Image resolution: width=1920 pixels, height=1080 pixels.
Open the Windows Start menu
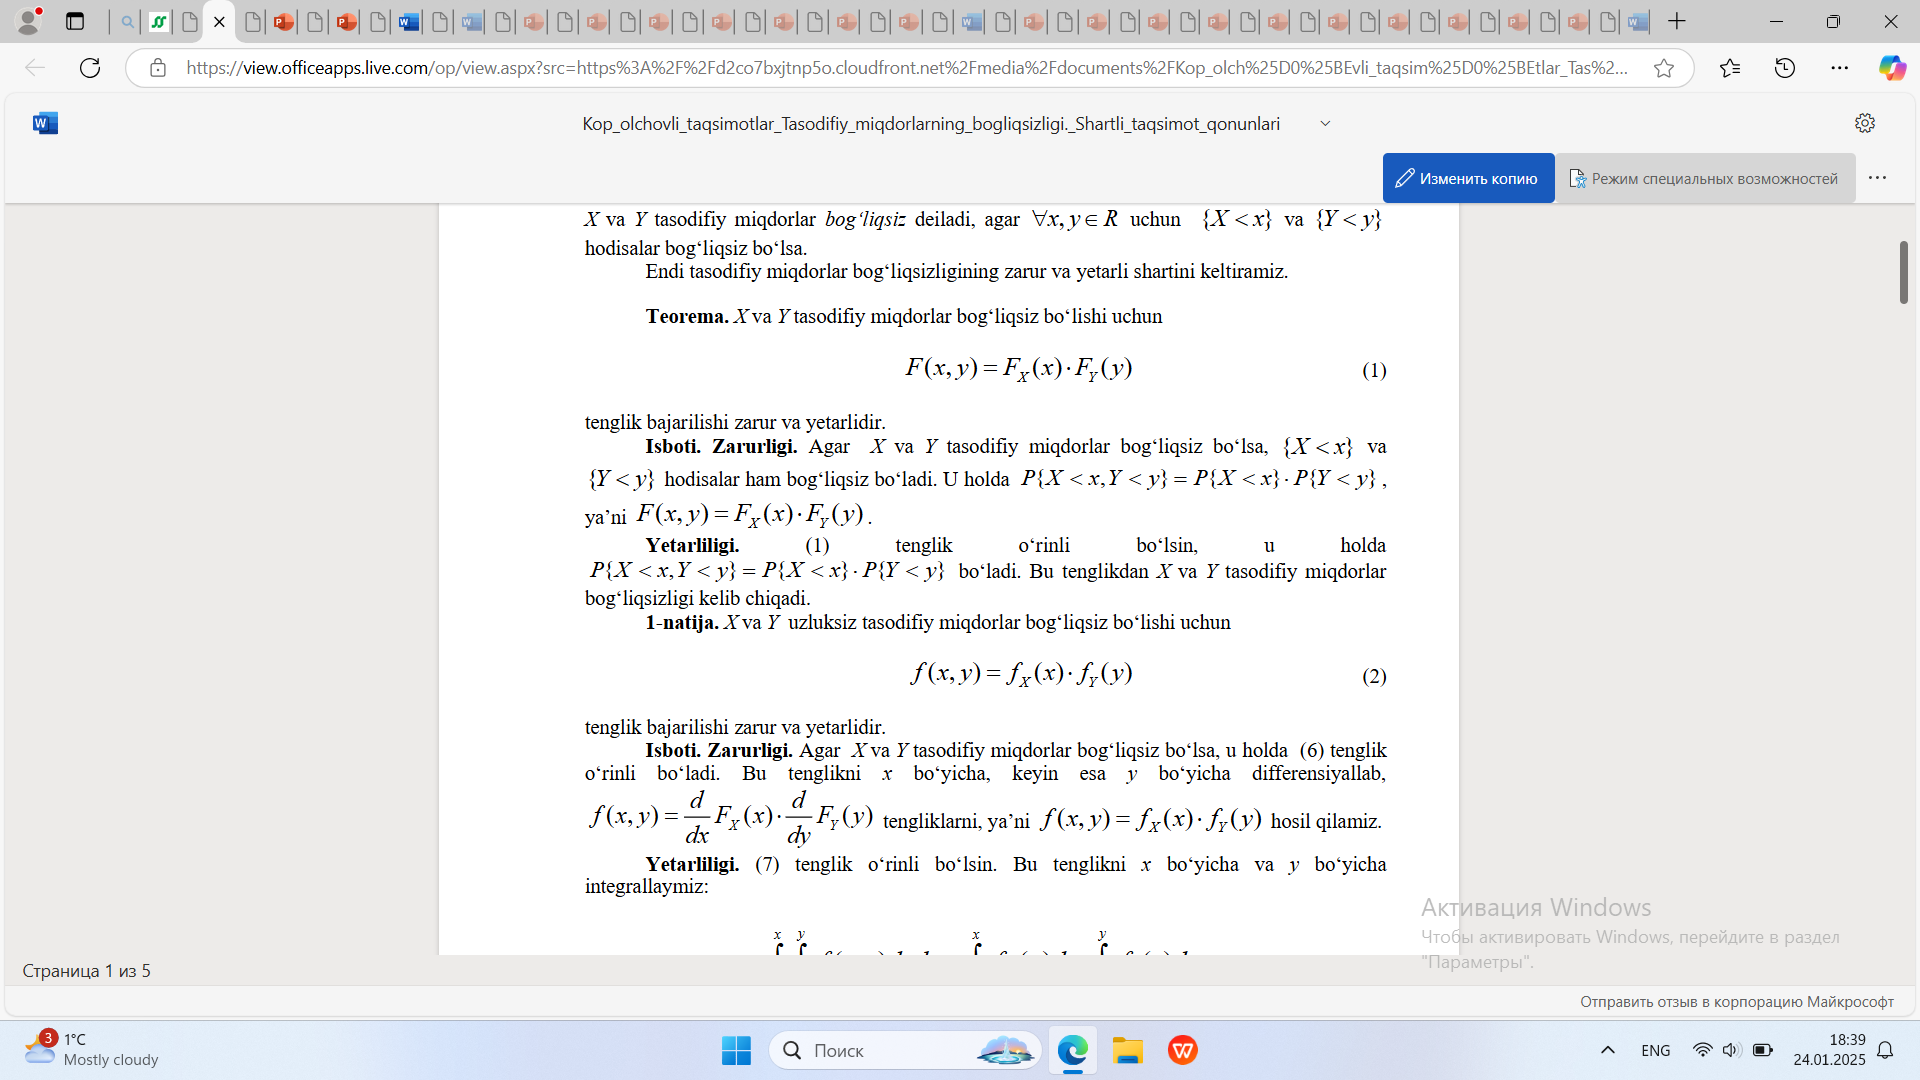tap(736, 1050)
